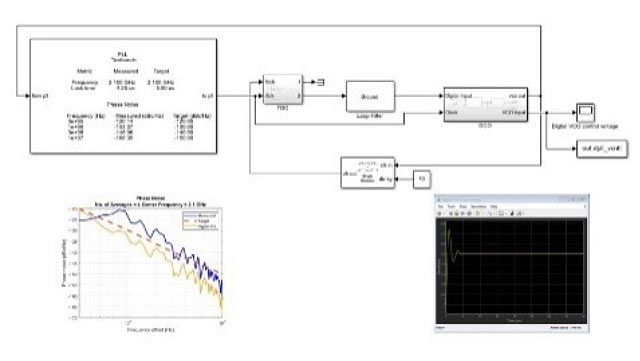Open Tools menu in scope window
The width and height of the screenshot is (640, 361).
click(451, 207)
